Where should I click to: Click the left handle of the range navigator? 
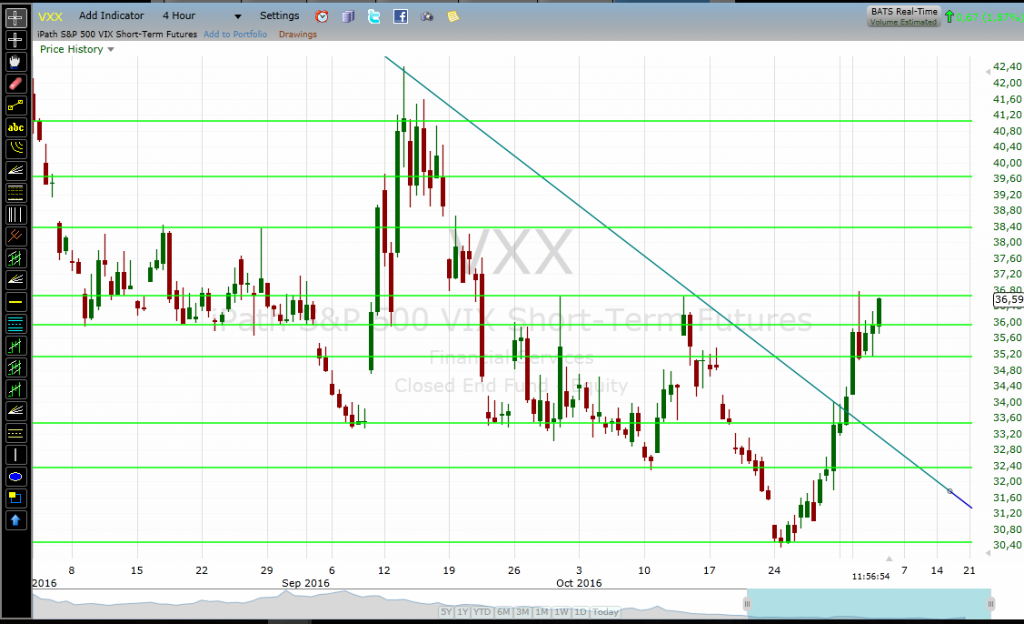tap(747, 604)
